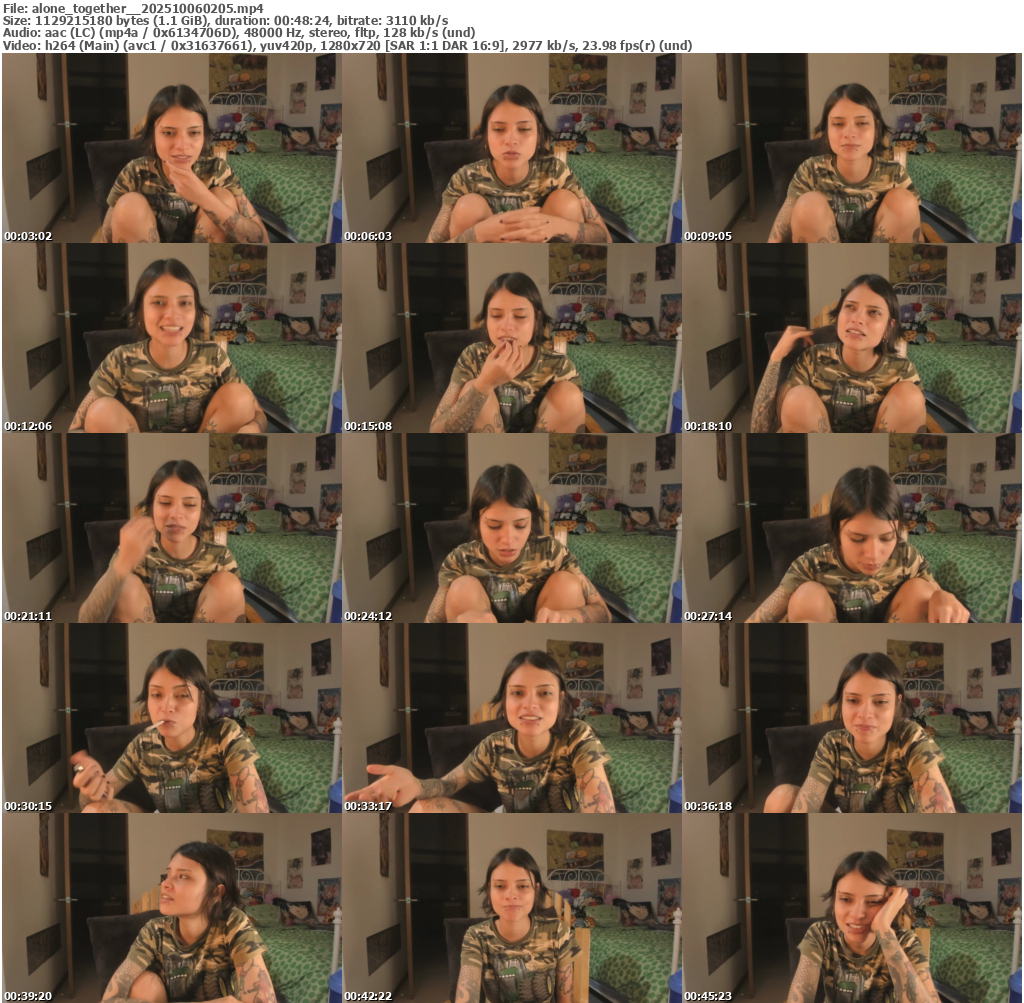Click the file name alone_together__202510060205.mp4

[148, 8]
